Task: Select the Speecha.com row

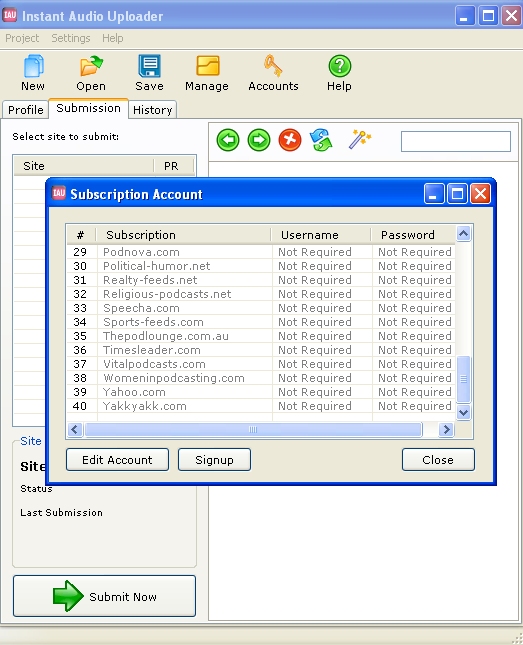Action: 261,308
